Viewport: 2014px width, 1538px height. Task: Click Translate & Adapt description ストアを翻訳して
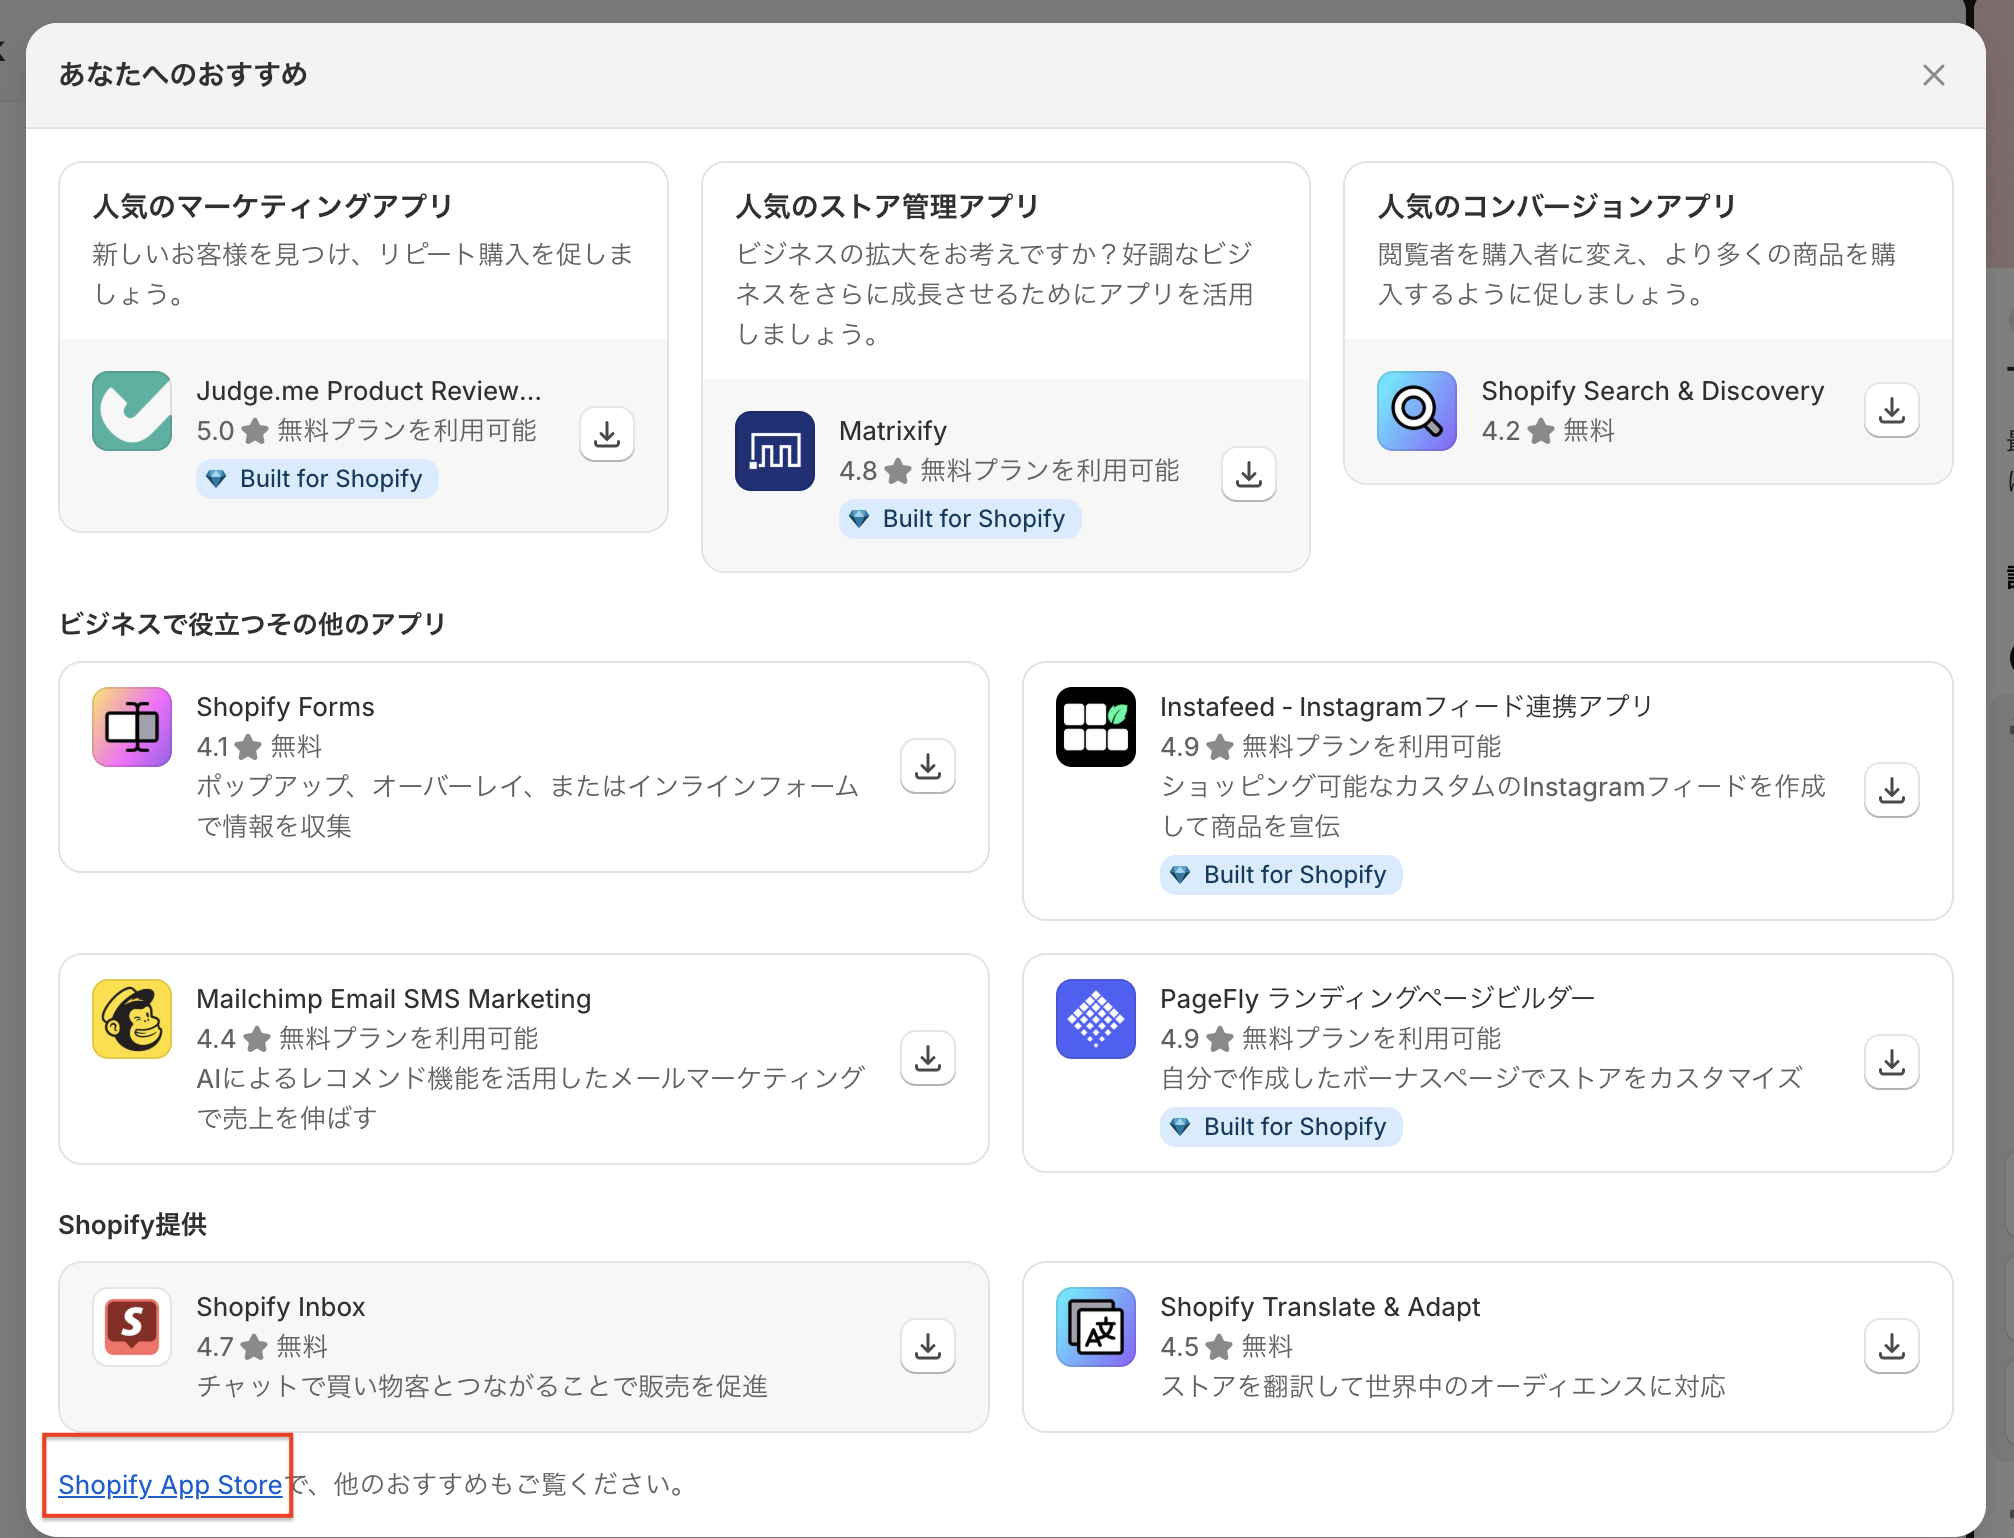point(1443,1387)
